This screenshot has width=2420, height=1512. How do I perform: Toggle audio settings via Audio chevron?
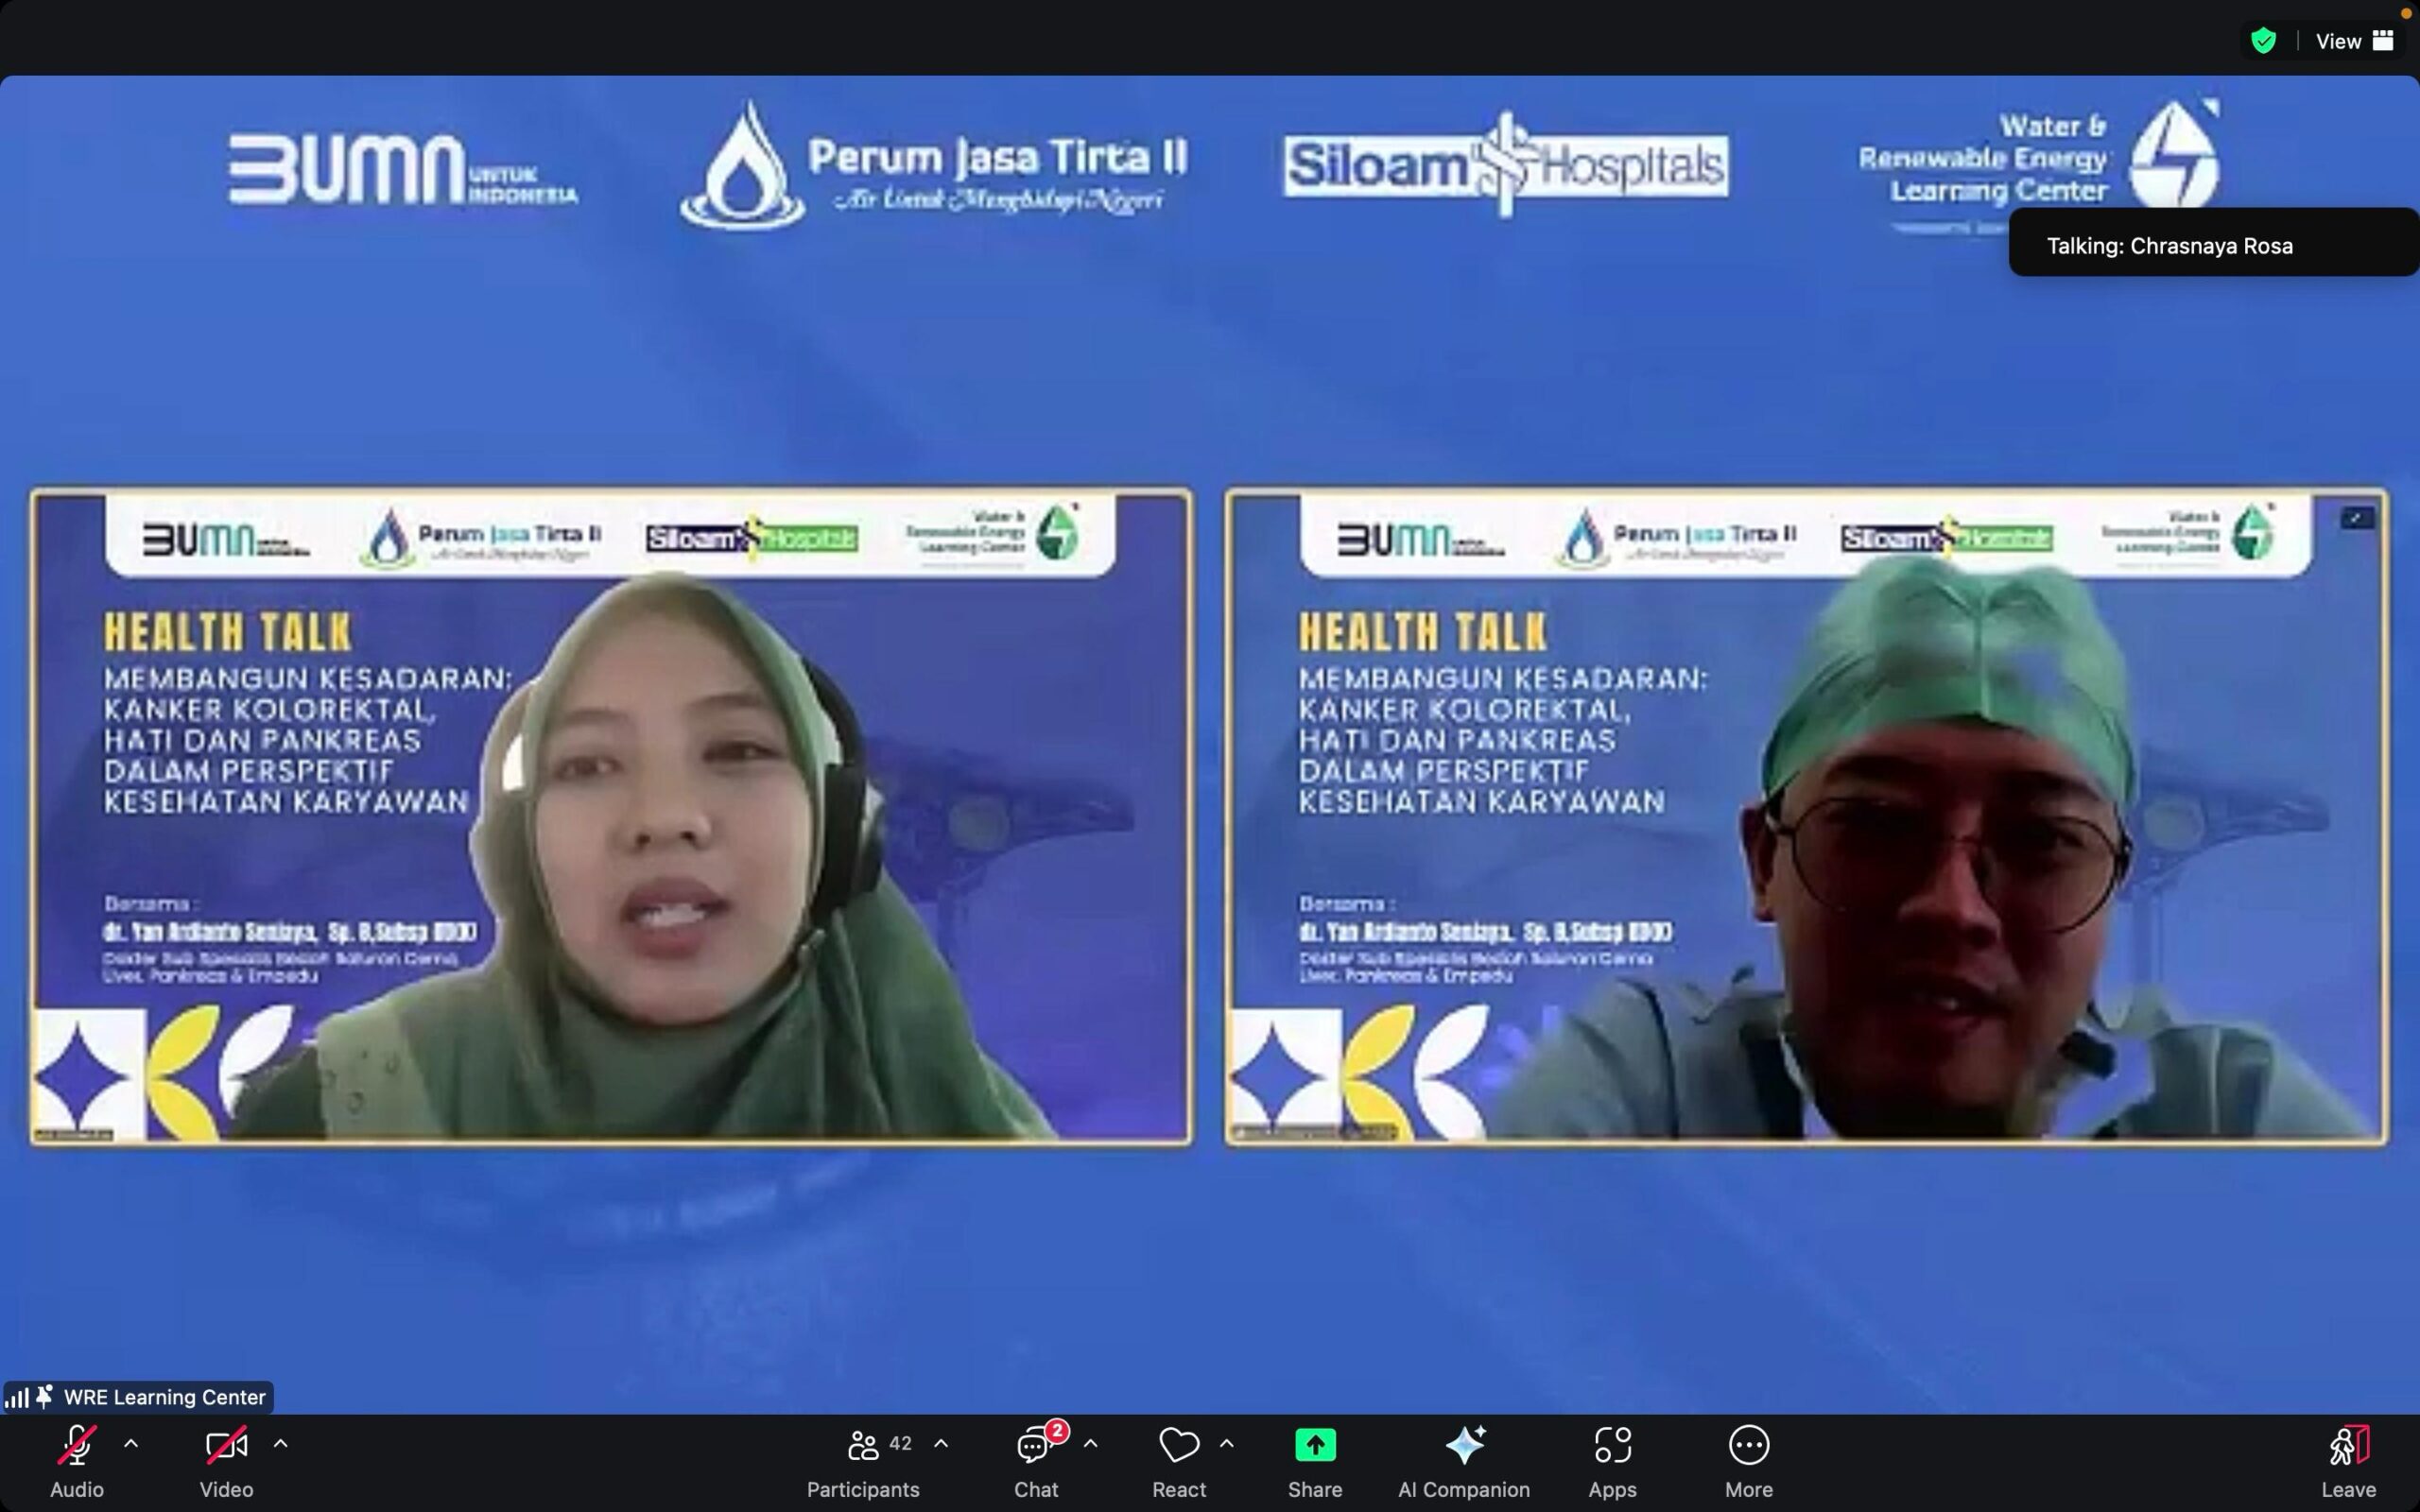[131, 1443]
